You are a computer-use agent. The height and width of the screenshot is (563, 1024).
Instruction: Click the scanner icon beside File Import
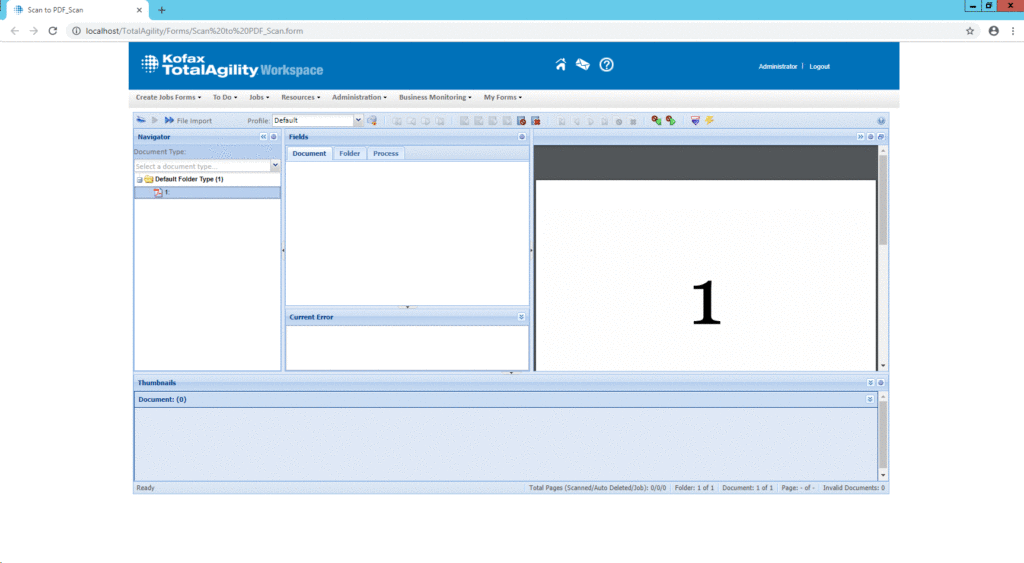(x=141, y=120)
